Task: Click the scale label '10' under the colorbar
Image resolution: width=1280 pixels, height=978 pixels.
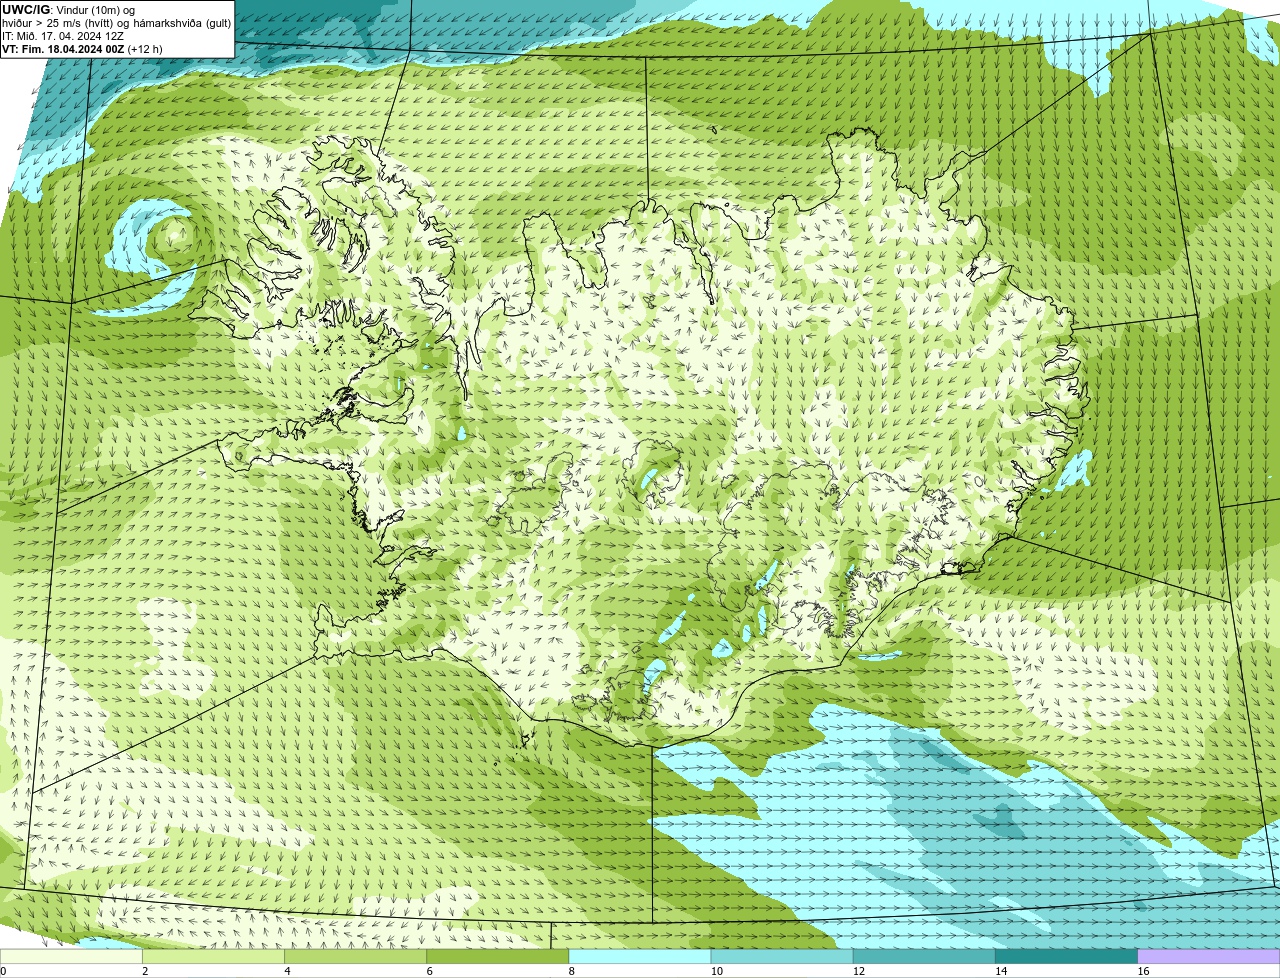Action: coord(717,971)
